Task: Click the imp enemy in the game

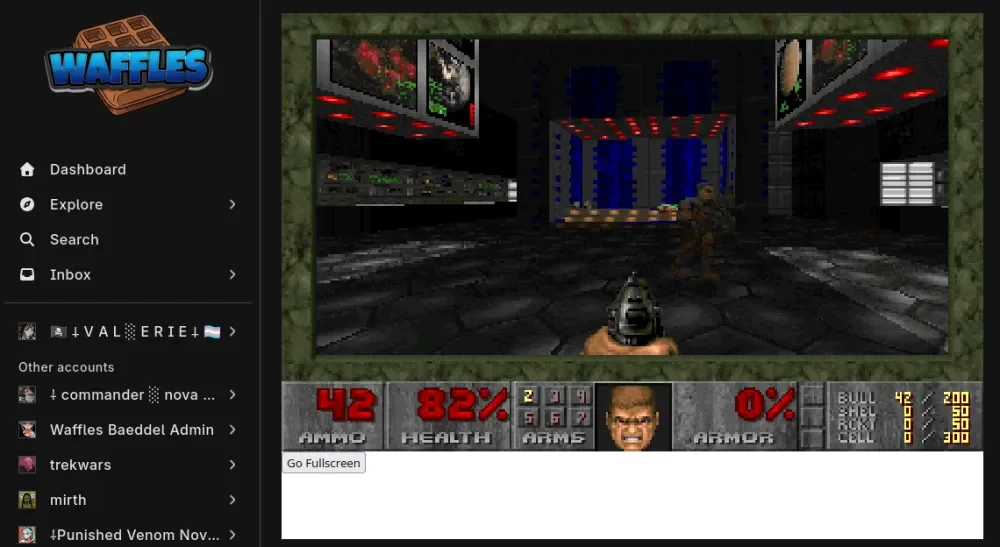Action: point(703,231)
